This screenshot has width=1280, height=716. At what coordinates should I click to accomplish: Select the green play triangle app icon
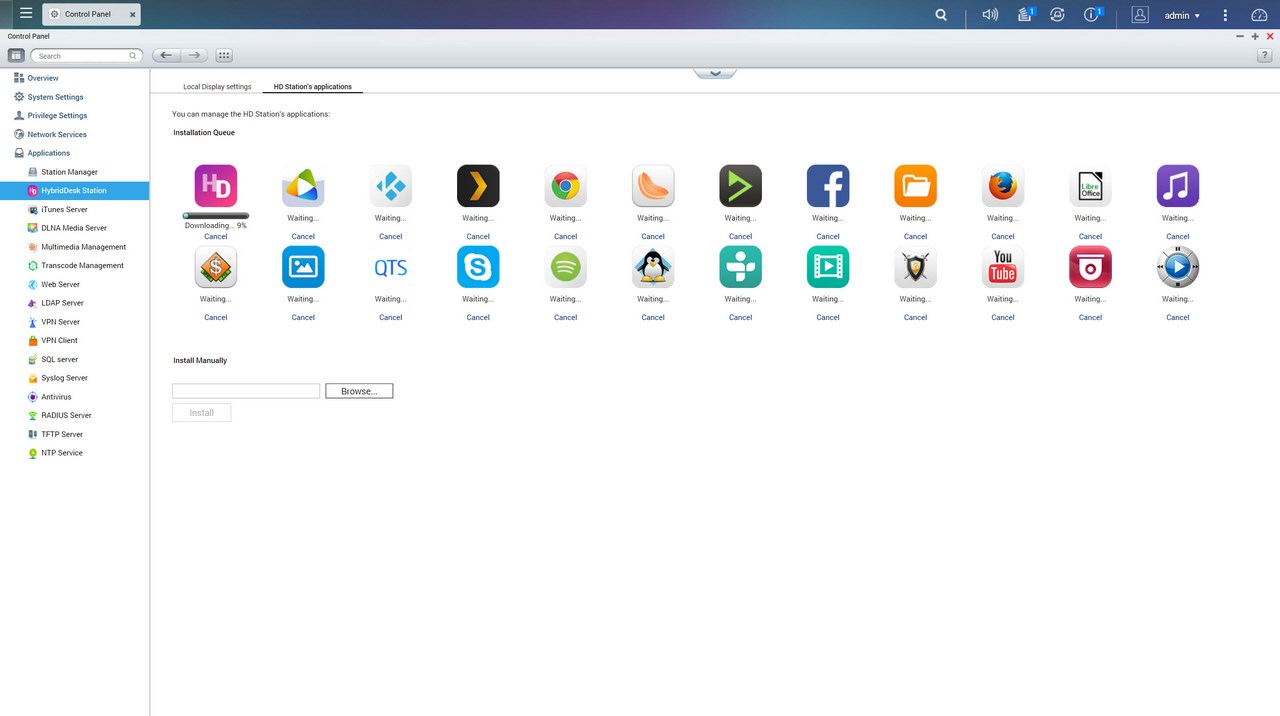tap(740, 186)
